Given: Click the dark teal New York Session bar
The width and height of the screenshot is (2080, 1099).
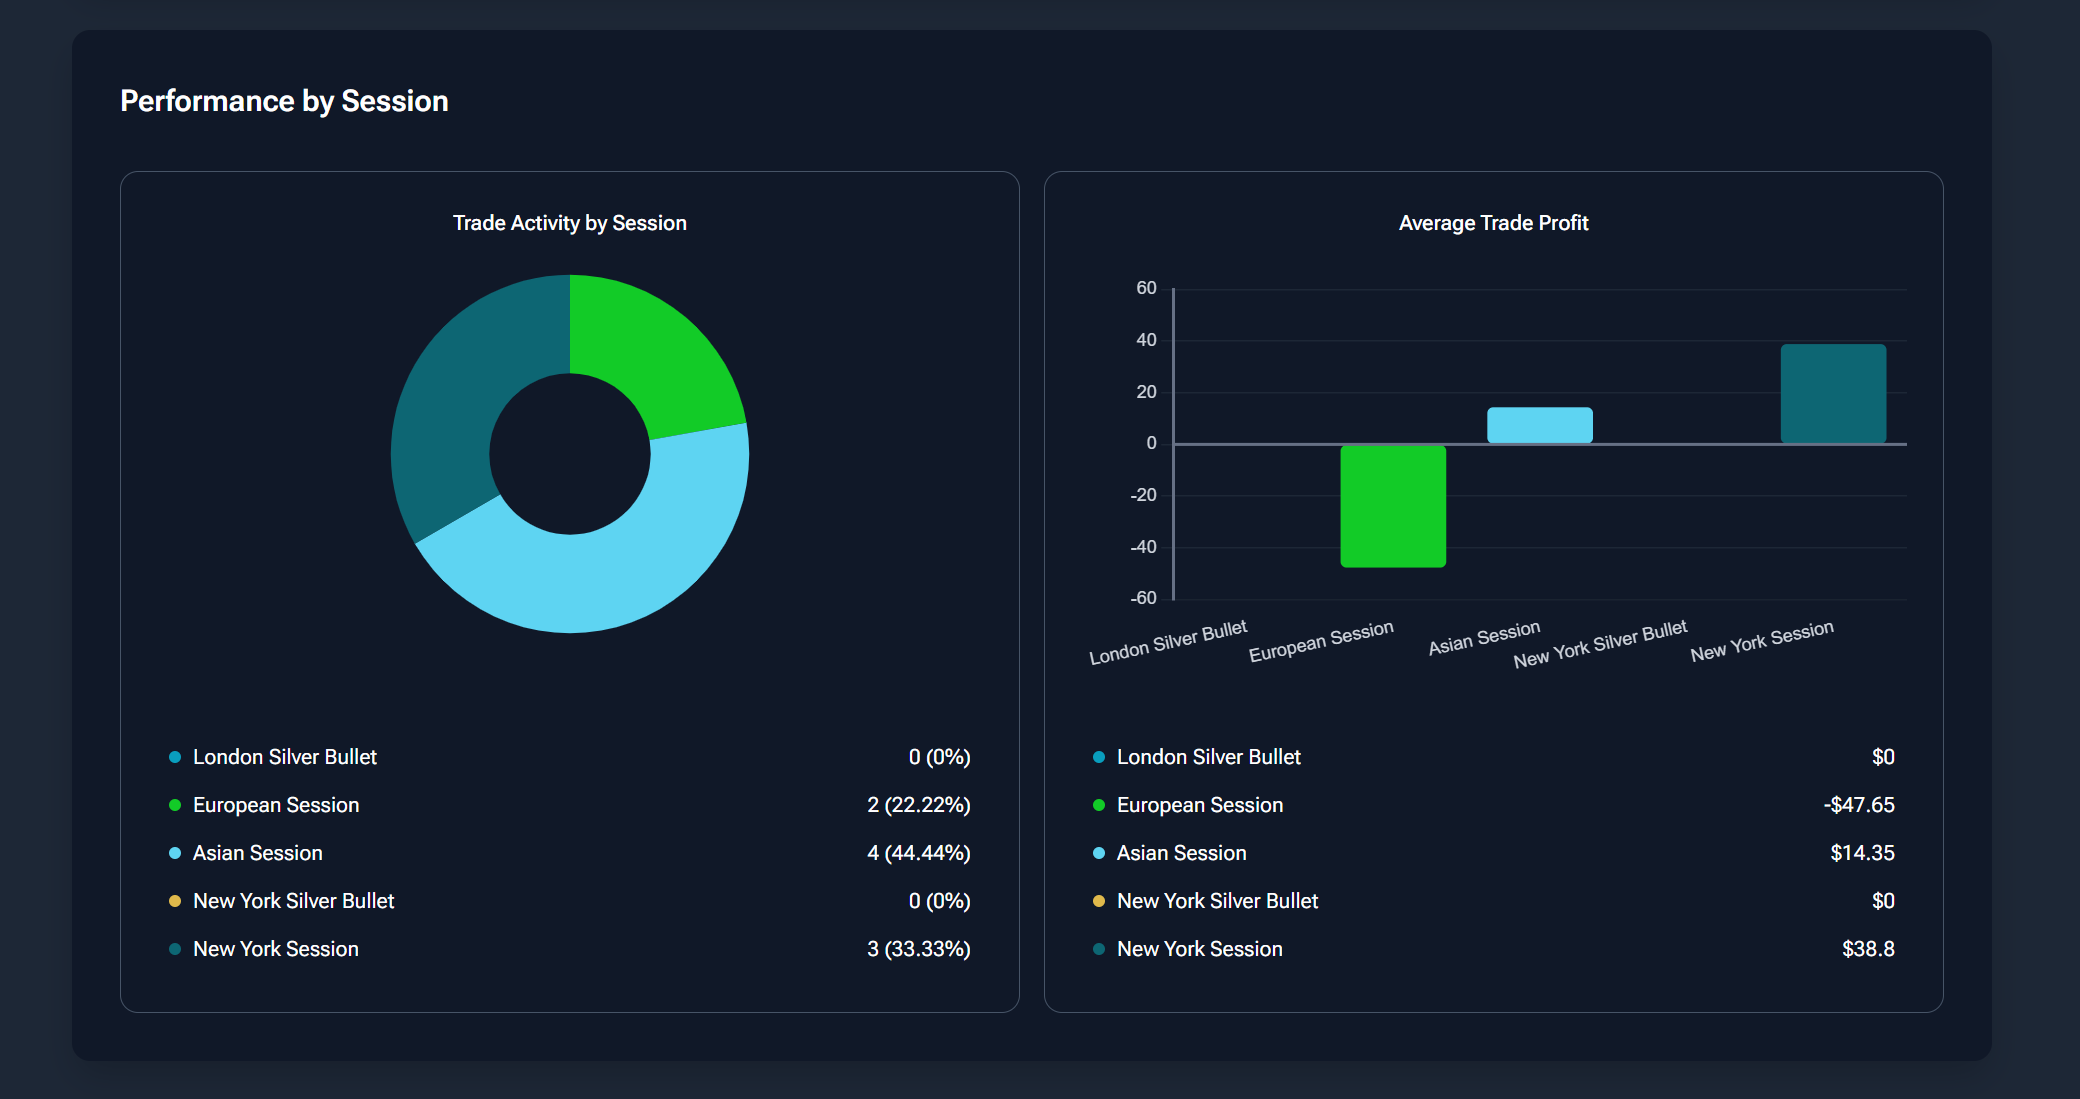Looking at the screenshot, I should [1833, 394].
